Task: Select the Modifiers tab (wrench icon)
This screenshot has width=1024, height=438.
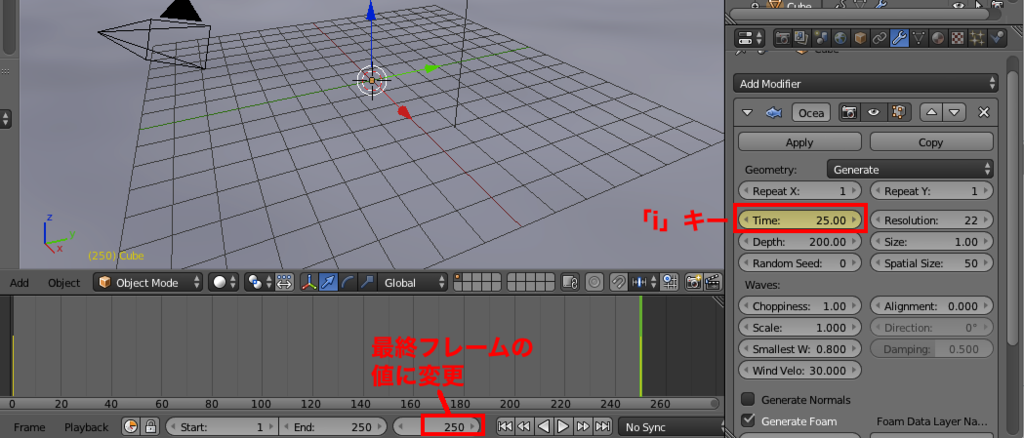Action: click(899, 38)
